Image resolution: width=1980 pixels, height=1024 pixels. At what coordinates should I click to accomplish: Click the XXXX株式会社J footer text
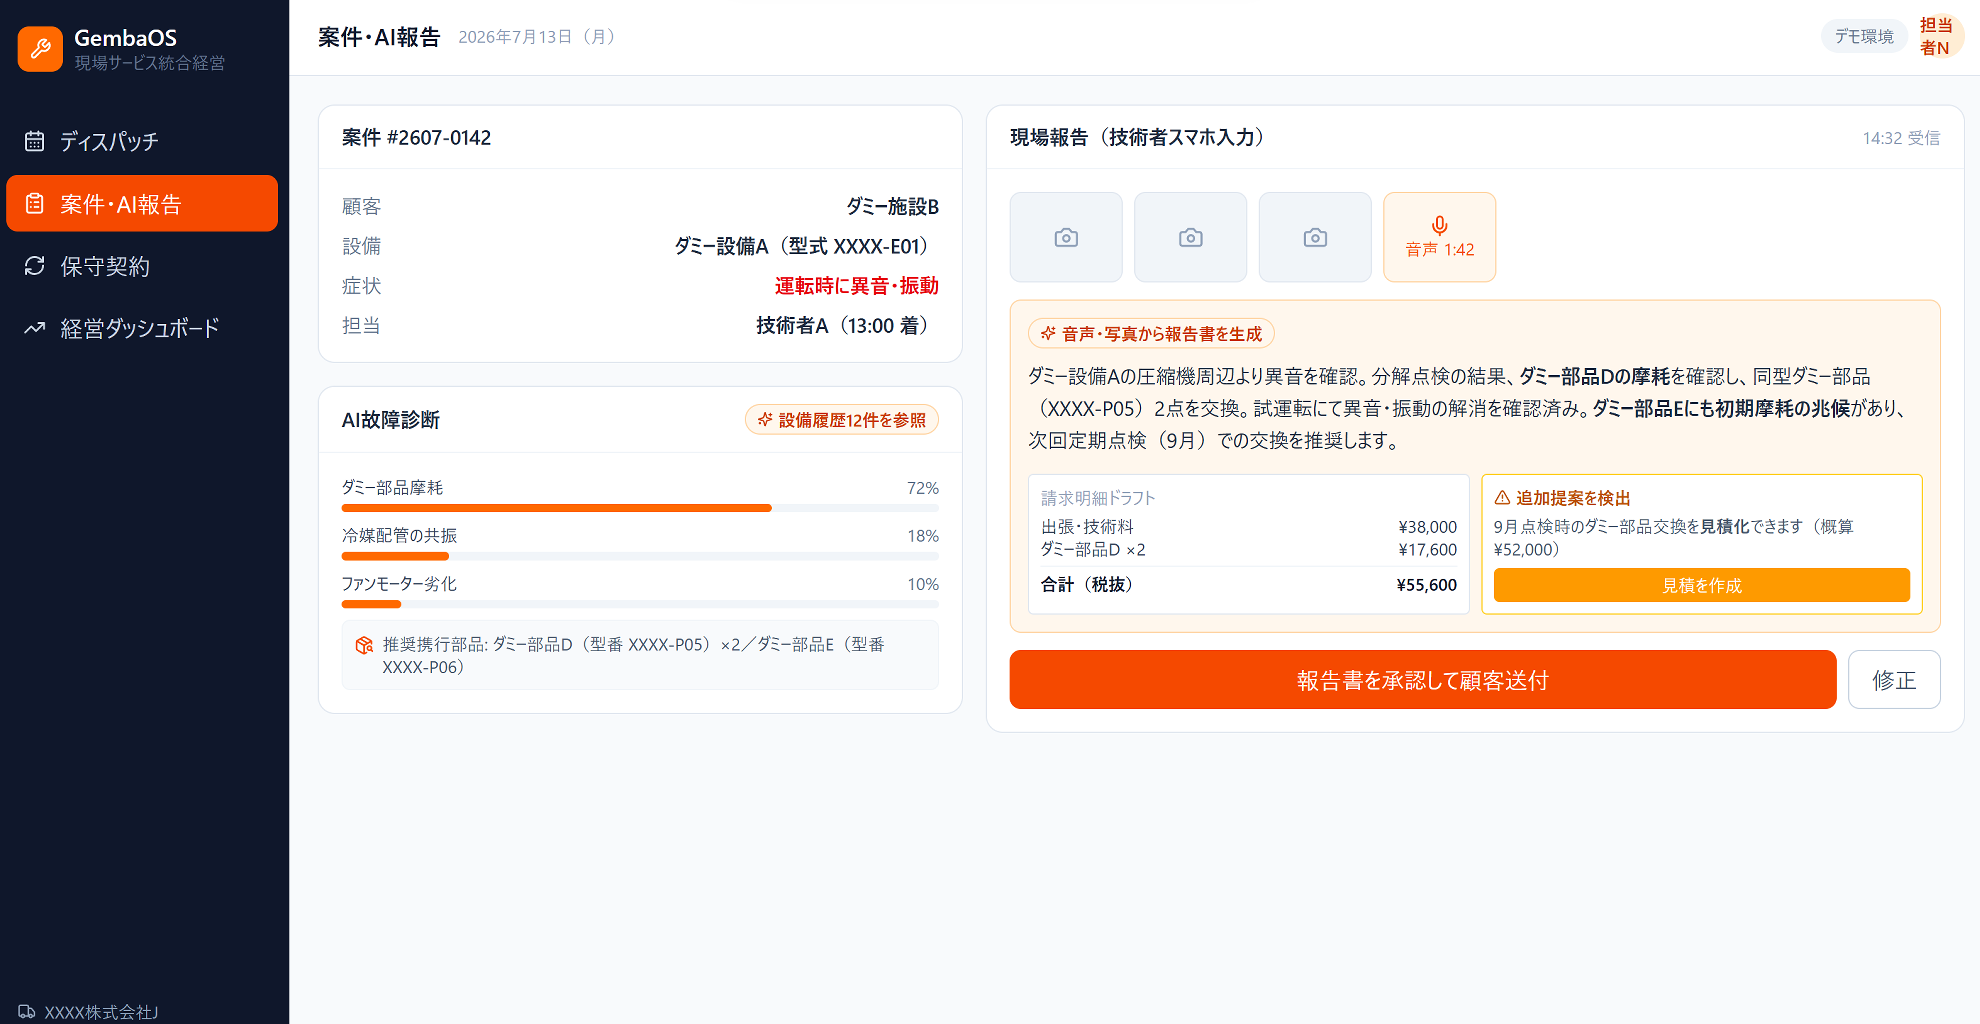coord(101,1012)
